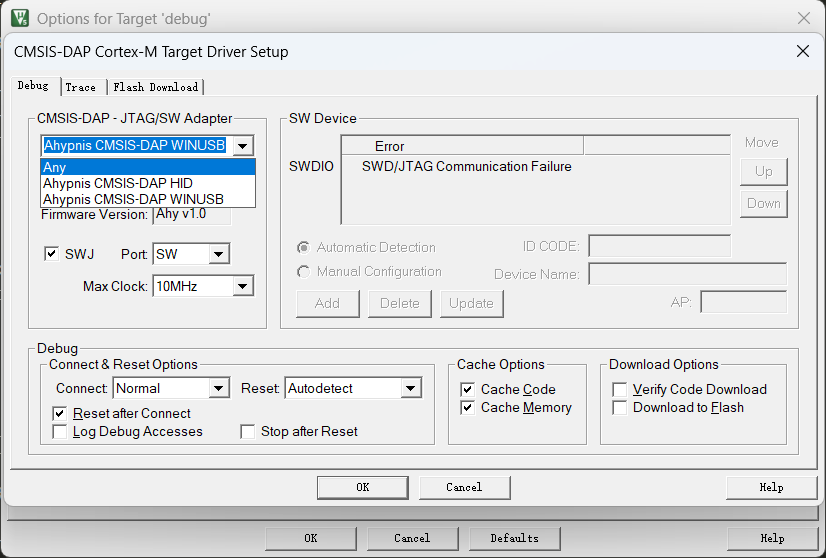The height and width of the screenshot is (558, 826).
Task: Choose Ahypnis CMSIS-DAP WINUSB list option
Action: point(148,199)
